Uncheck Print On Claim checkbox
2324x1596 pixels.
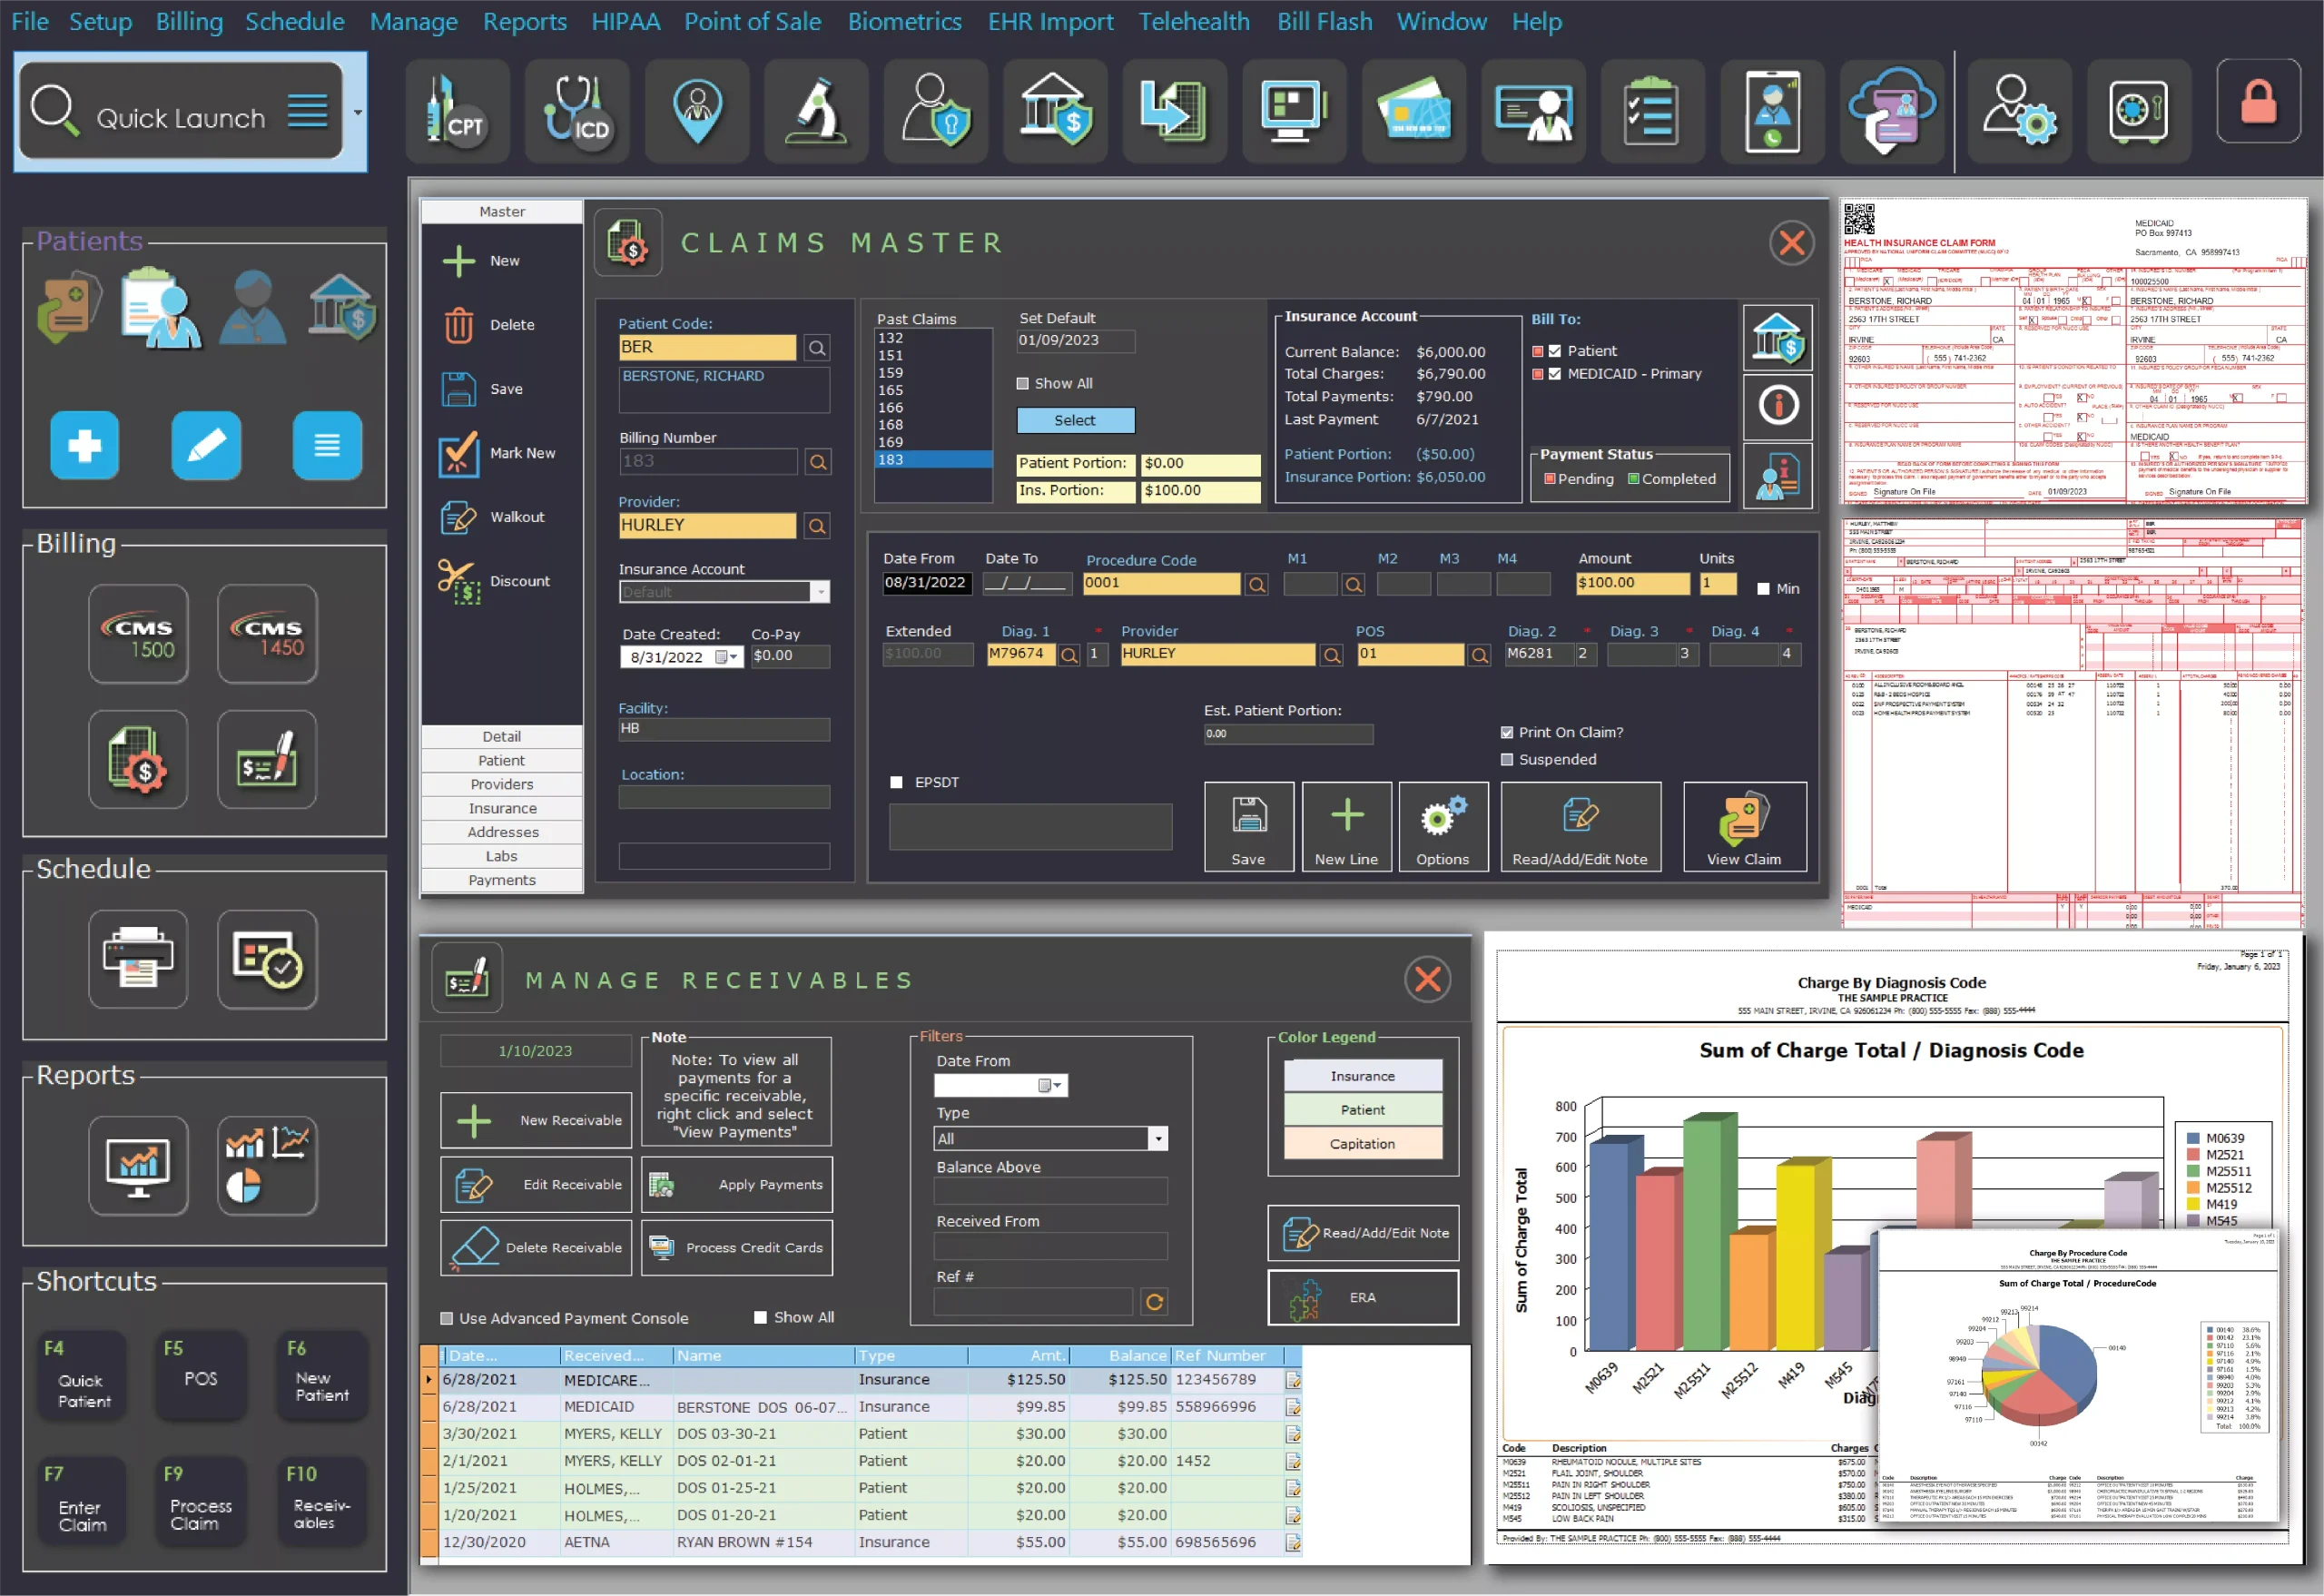click(1507, 733)
